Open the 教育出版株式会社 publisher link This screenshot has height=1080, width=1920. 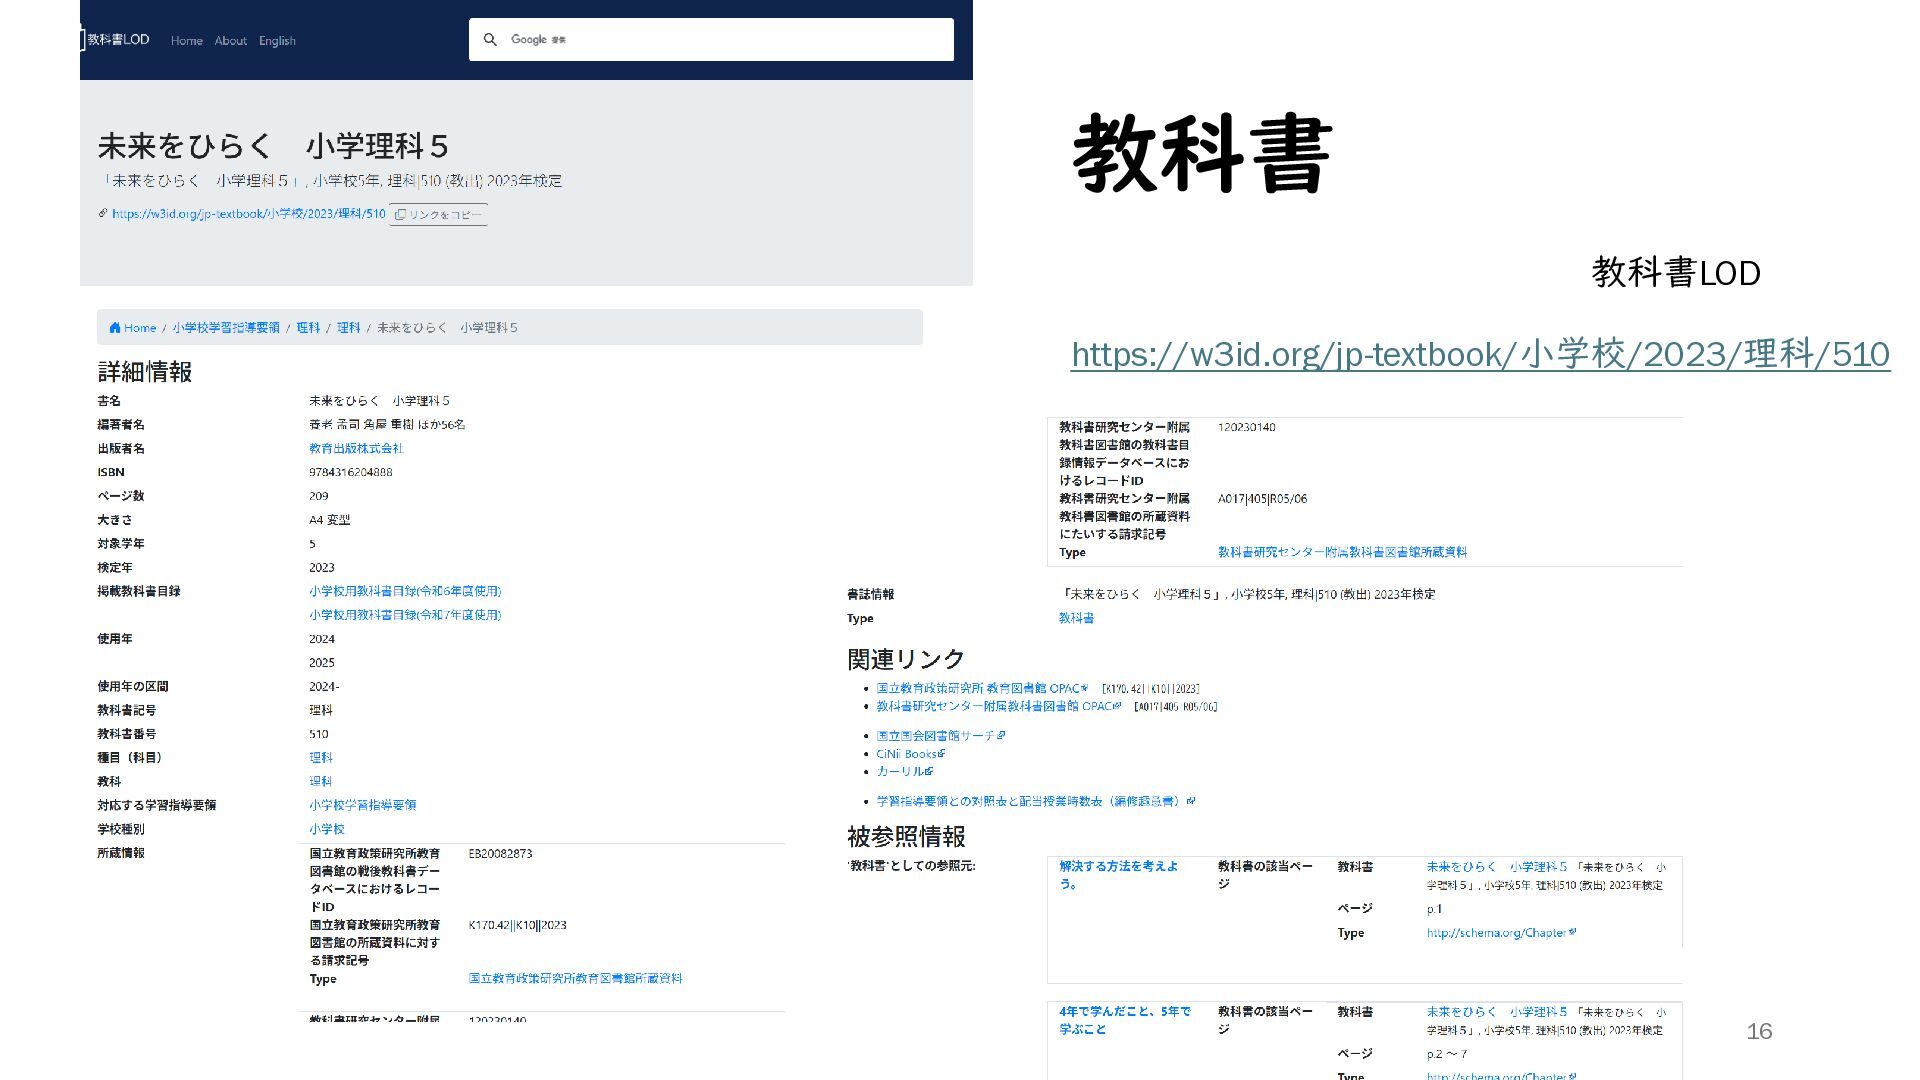[x=355, y=449]
